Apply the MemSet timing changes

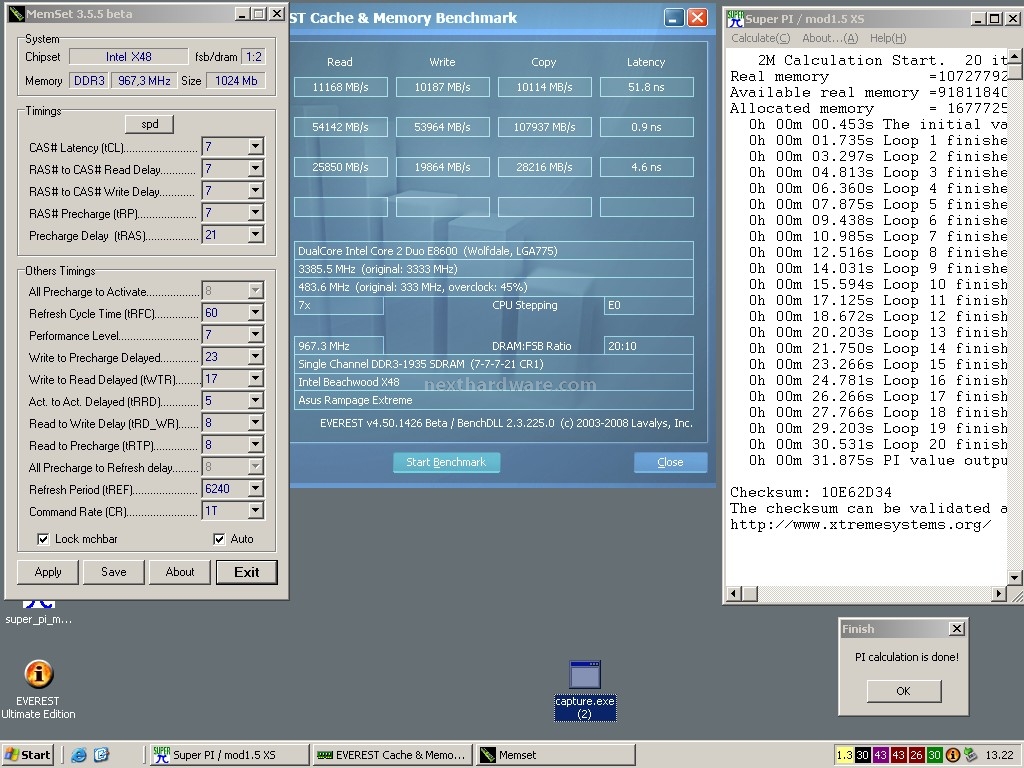48,572
